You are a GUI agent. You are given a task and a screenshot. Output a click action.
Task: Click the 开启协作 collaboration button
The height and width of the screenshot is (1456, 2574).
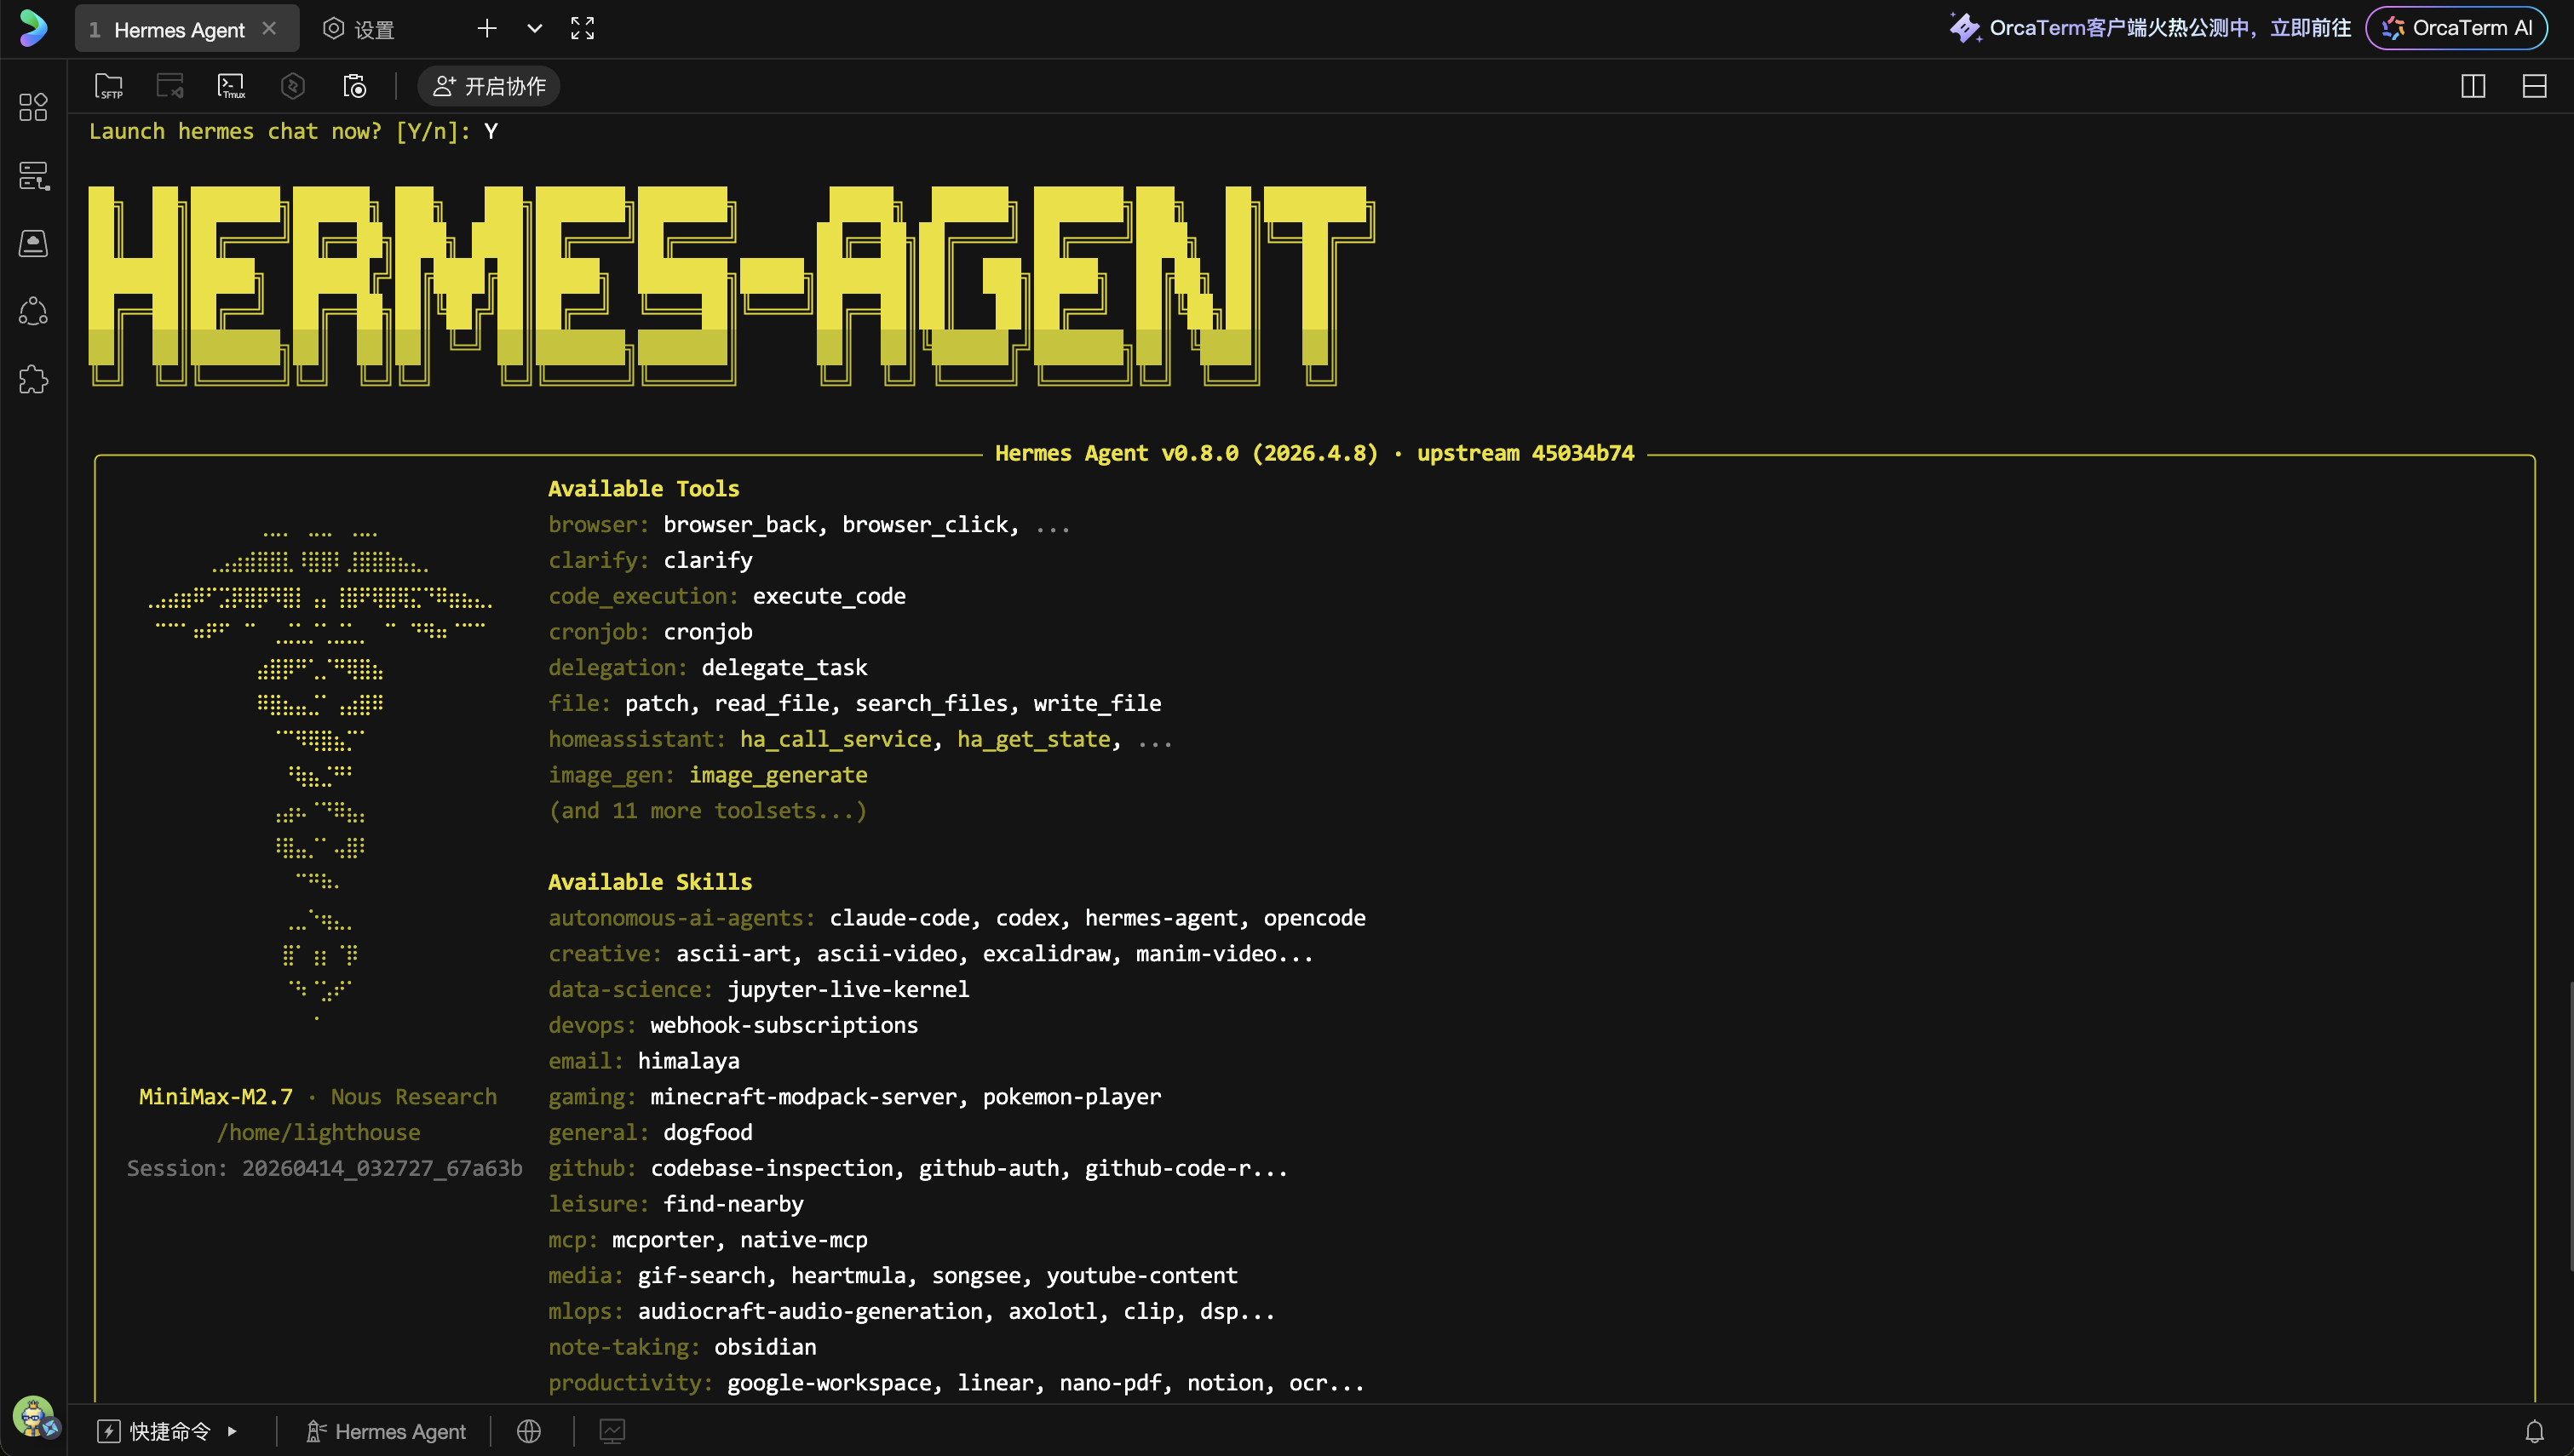coord(489,86)
